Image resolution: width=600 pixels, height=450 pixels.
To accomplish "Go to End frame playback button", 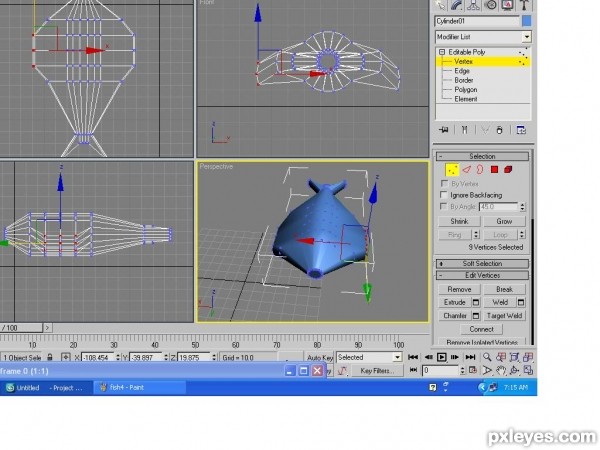I will pos(470,357).
